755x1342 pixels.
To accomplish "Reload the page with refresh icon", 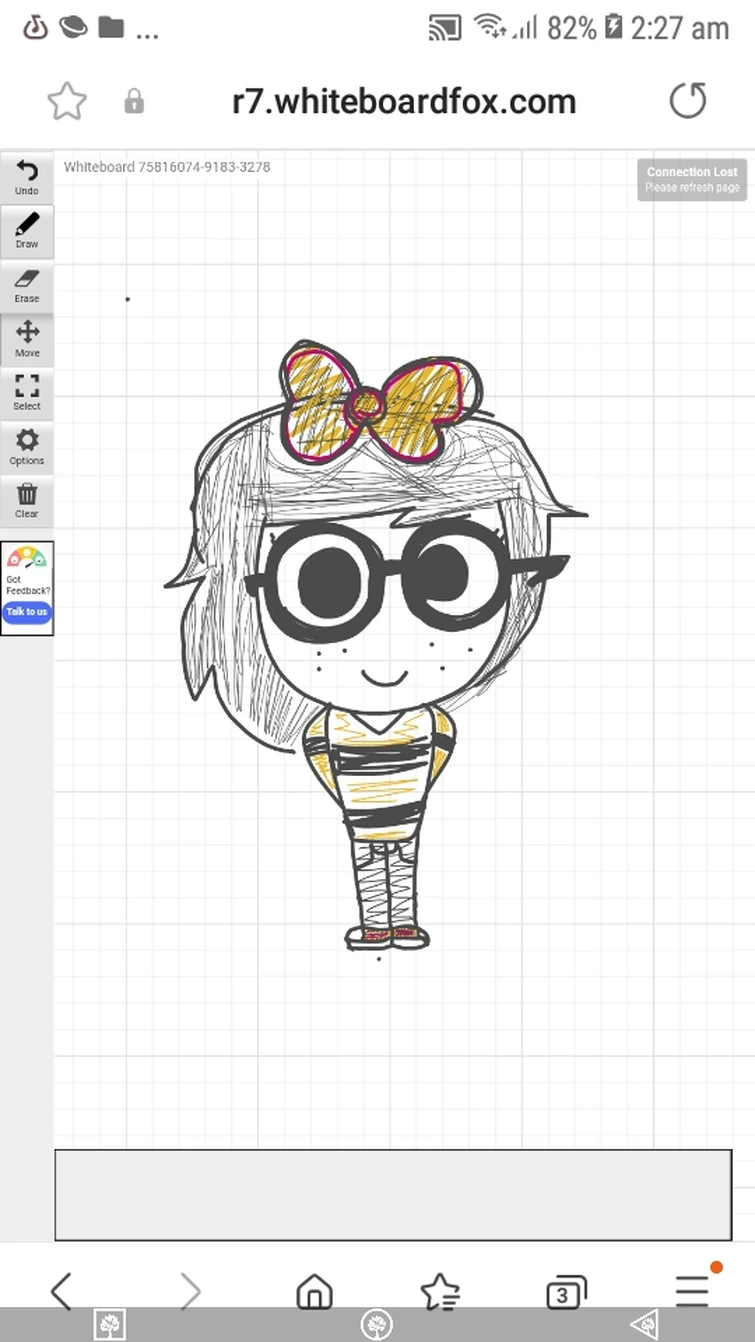I will pos(688,100).
